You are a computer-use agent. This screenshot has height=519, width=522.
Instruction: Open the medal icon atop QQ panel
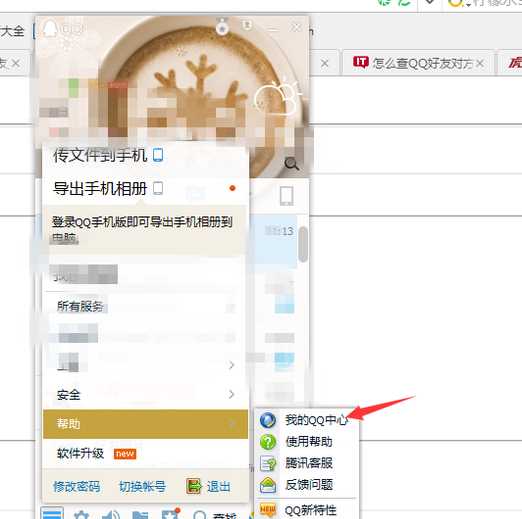(222, 28)
